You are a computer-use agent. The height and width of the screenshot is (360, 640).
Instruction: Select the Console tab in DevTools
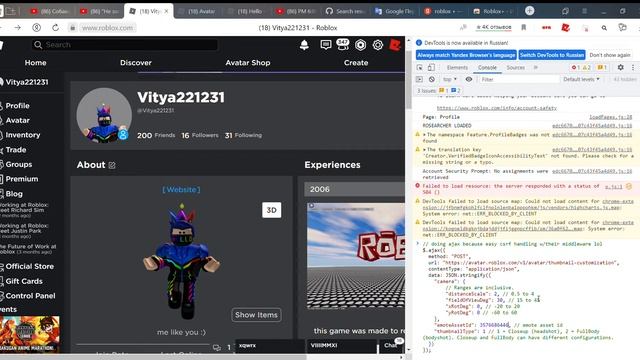click(x=487, y=67)
